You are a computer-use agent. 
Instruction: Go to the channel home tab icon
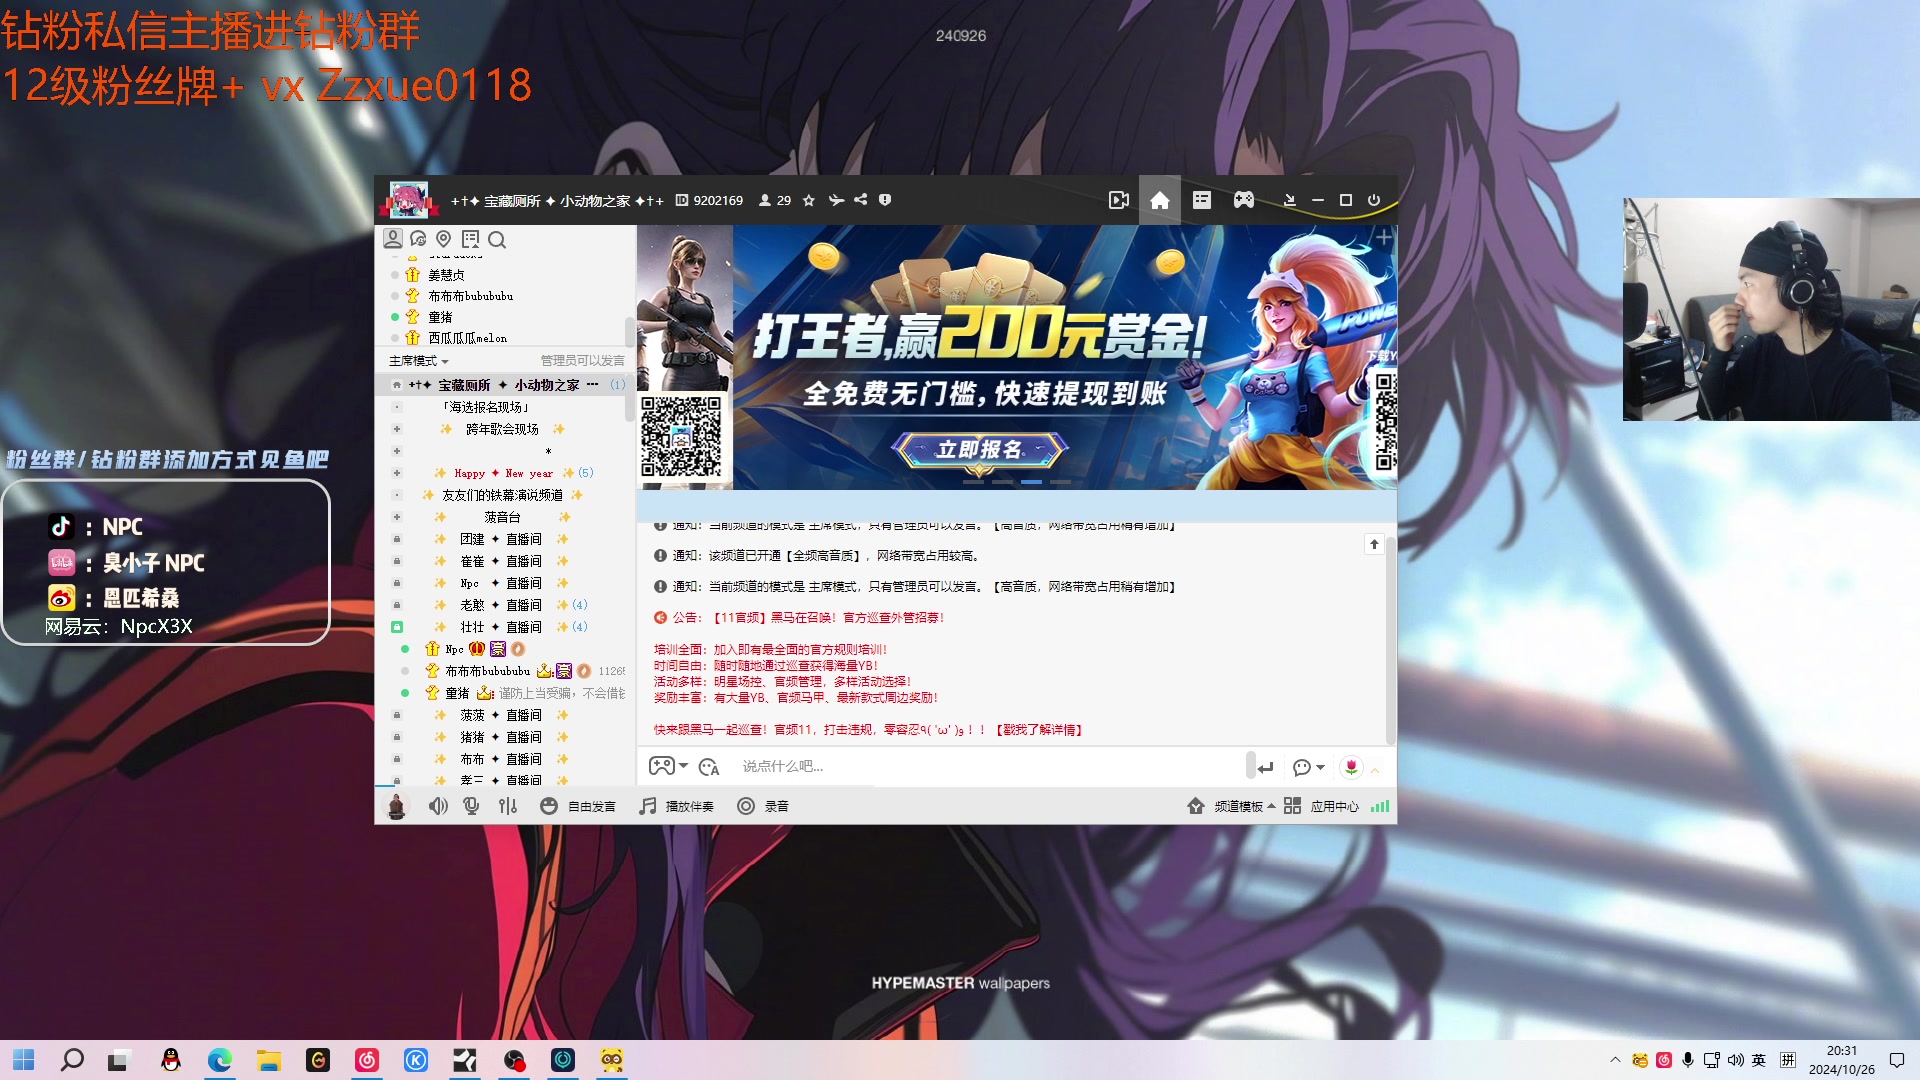tap(1160, 200)
